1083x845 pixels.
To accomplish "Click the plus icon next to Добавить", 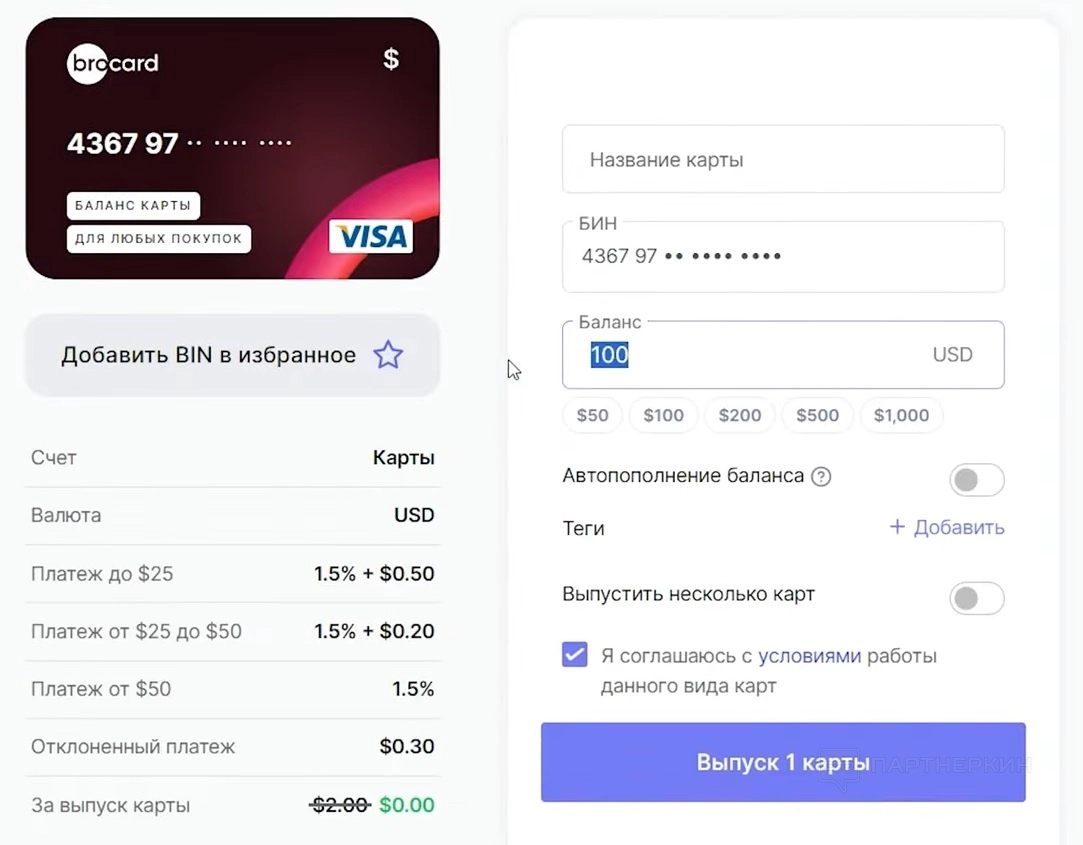I will (x=897, y=527).
